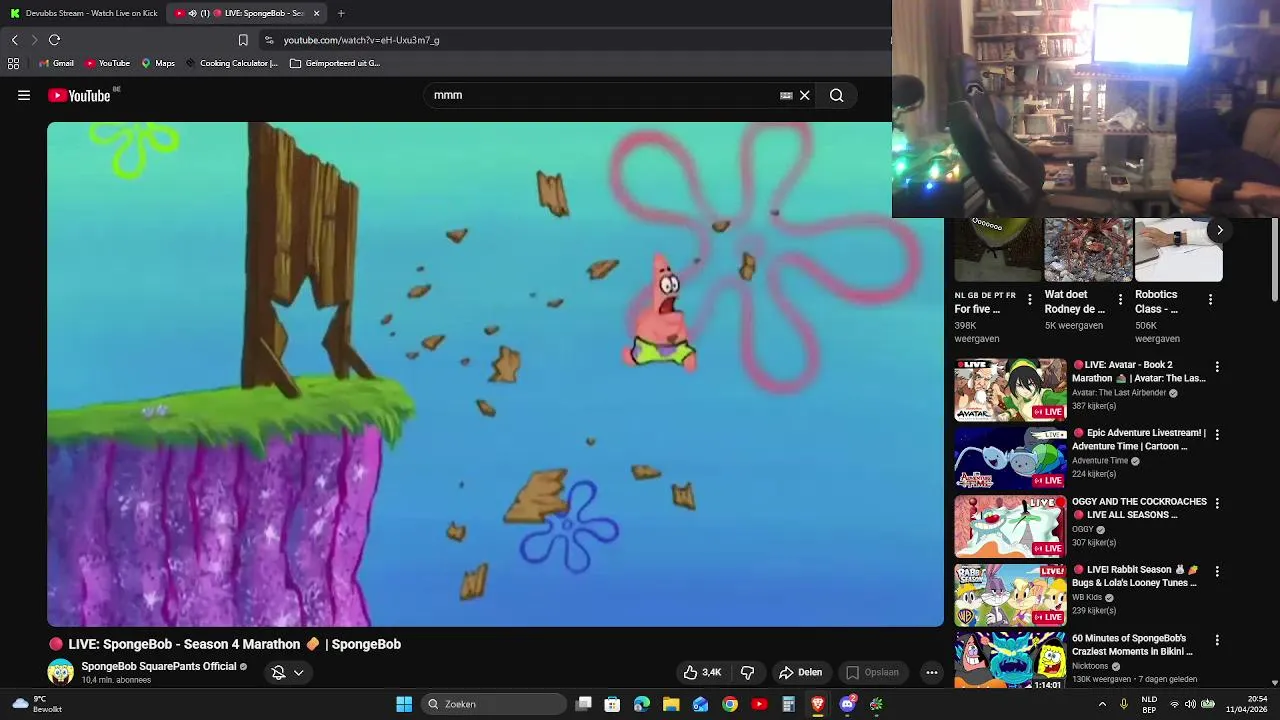1280x720 pixels.
Task: Open the SpongeBob SquarePants Official channel name
Action: (158, 666)
